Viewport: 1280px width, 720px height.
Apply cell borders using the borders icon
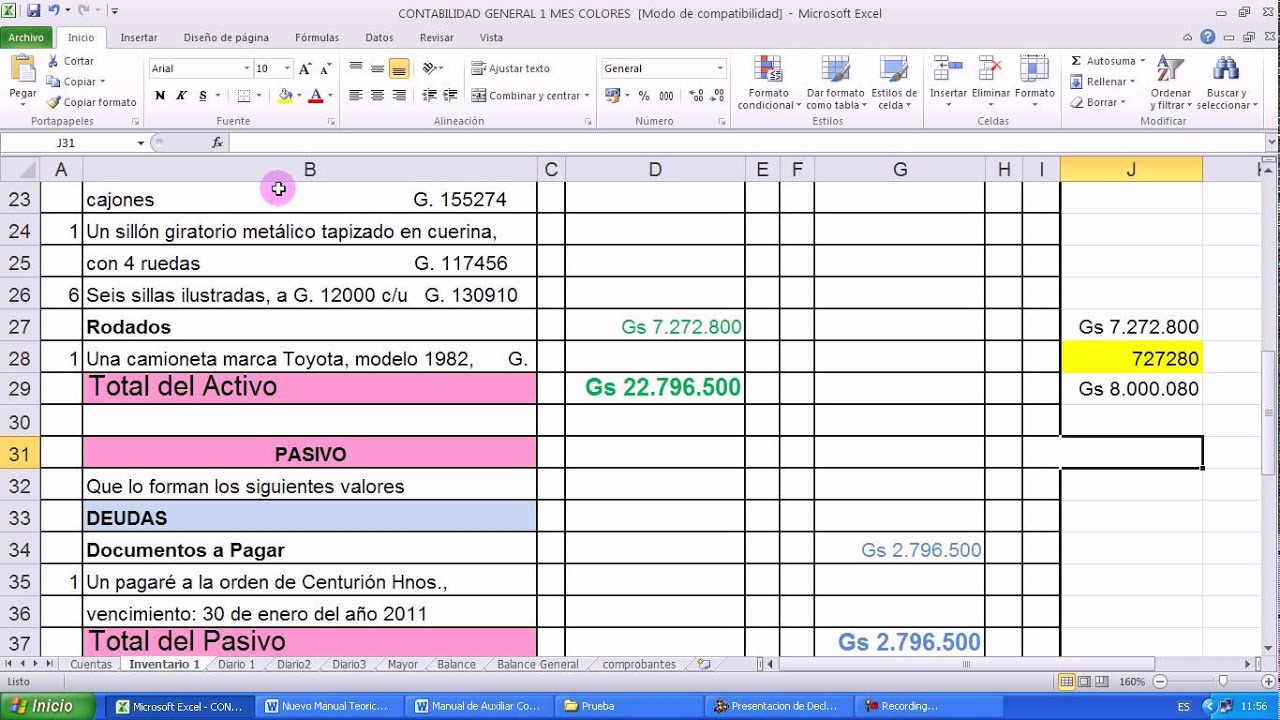[x=243, y=96]
